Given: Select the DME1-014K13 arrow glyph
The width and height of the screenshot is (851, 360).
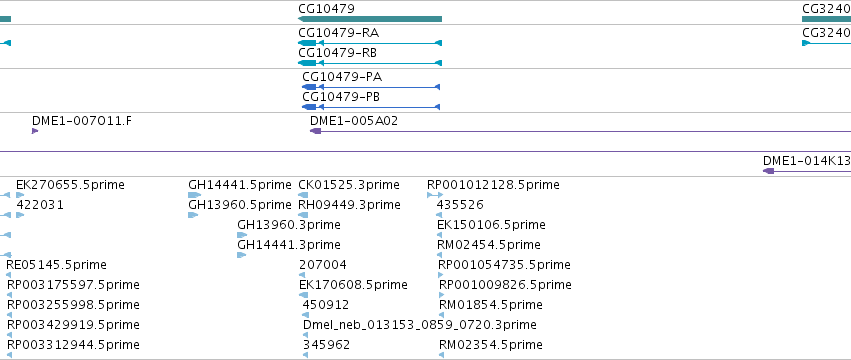Looking at the screenshot, I should pos(768,171).
